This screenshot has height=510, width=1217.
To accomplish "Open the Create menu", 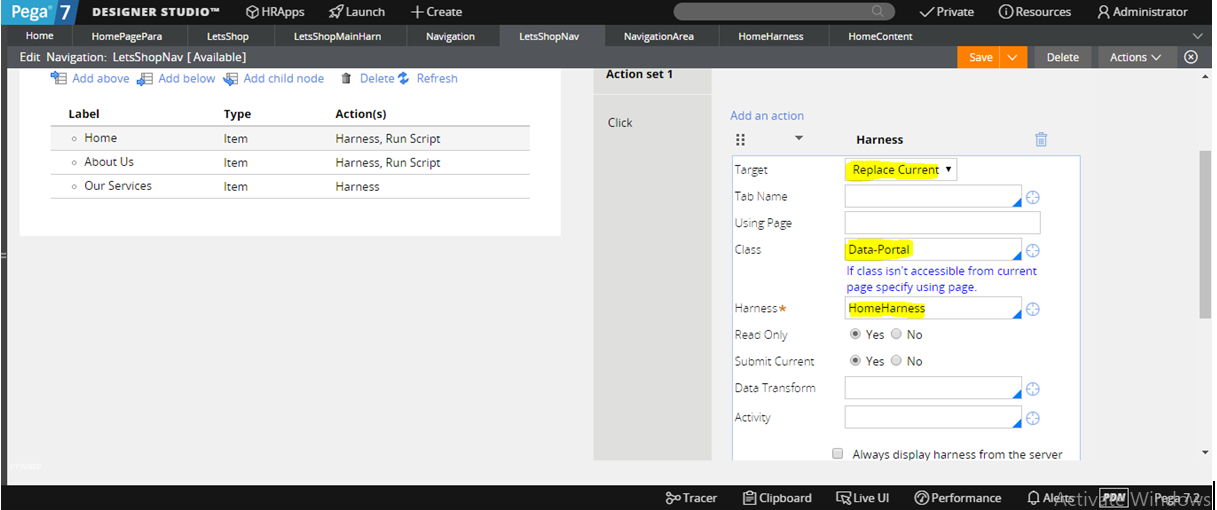I will pyautogui.click(x=436, y=12).
